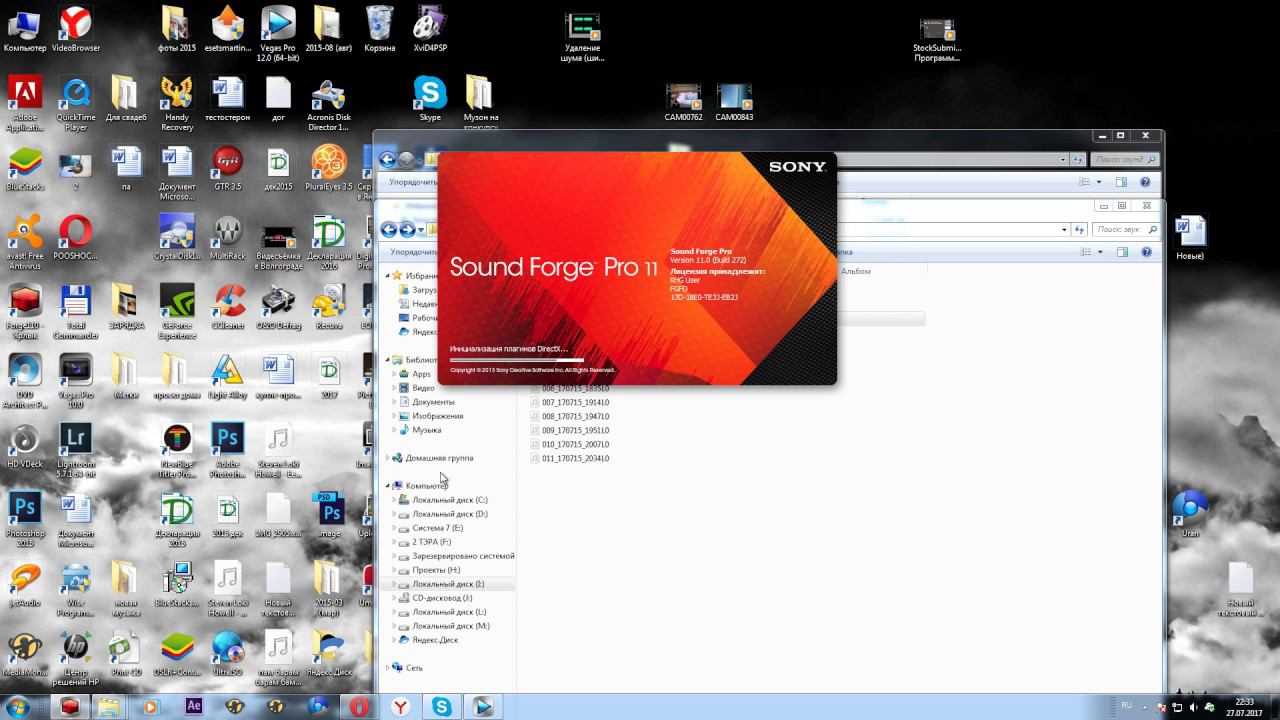Select the Компьютер desktop icon
Viewport: 1280px width, 720px height.
pos(25,29)
